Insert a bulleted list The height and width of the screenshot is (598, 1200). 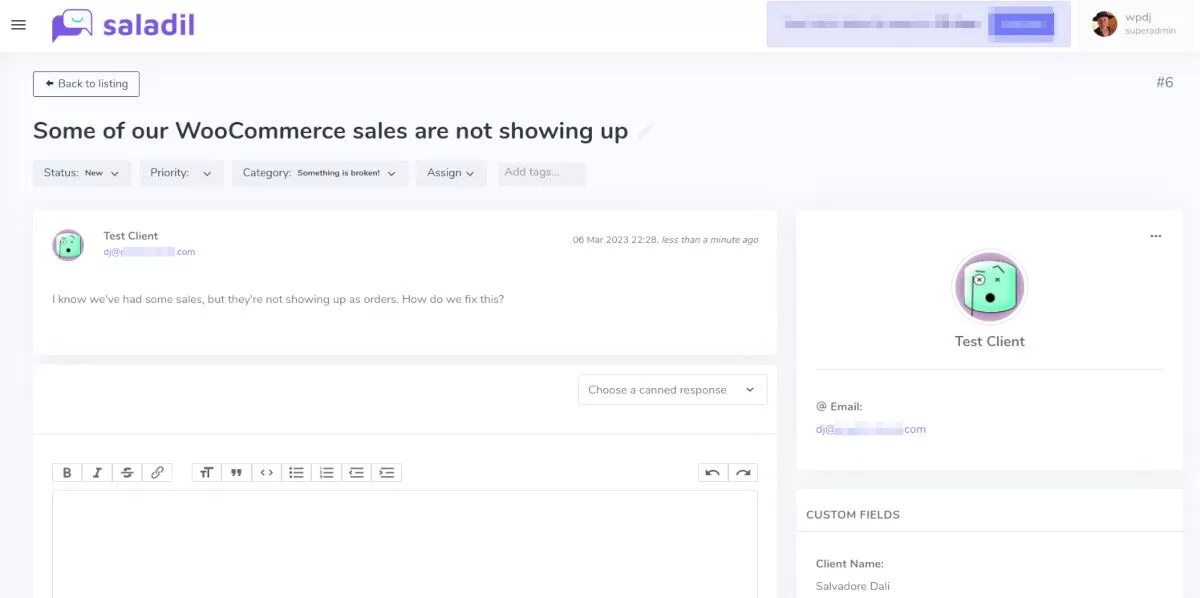click(x=297, y=473)
